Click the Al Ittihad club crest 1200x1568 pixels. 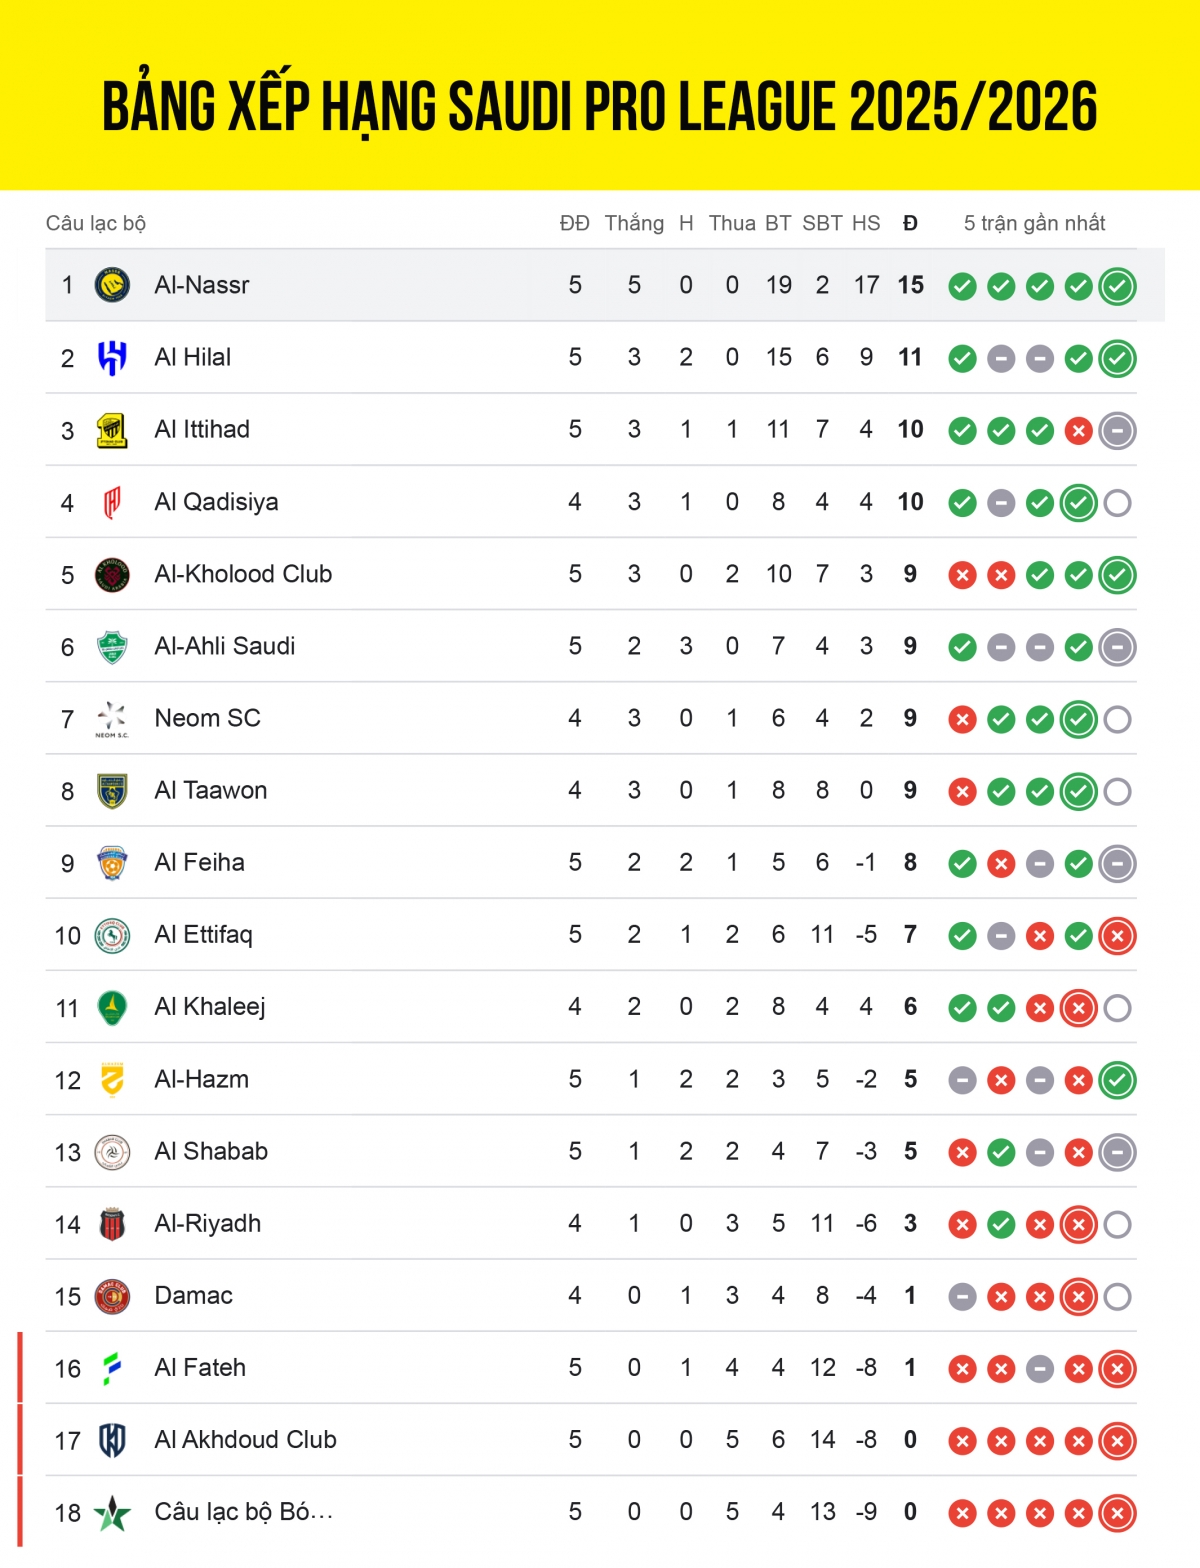click(x=112, y=430)
